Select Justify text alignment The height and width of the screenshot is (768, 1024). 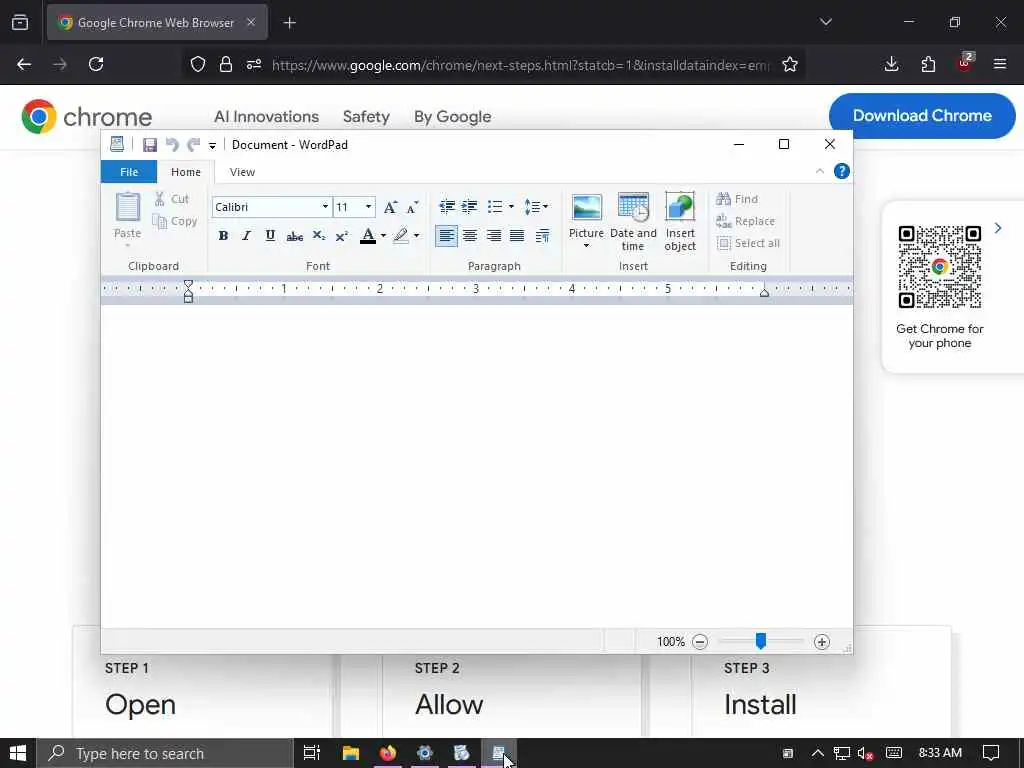point(517,236)
